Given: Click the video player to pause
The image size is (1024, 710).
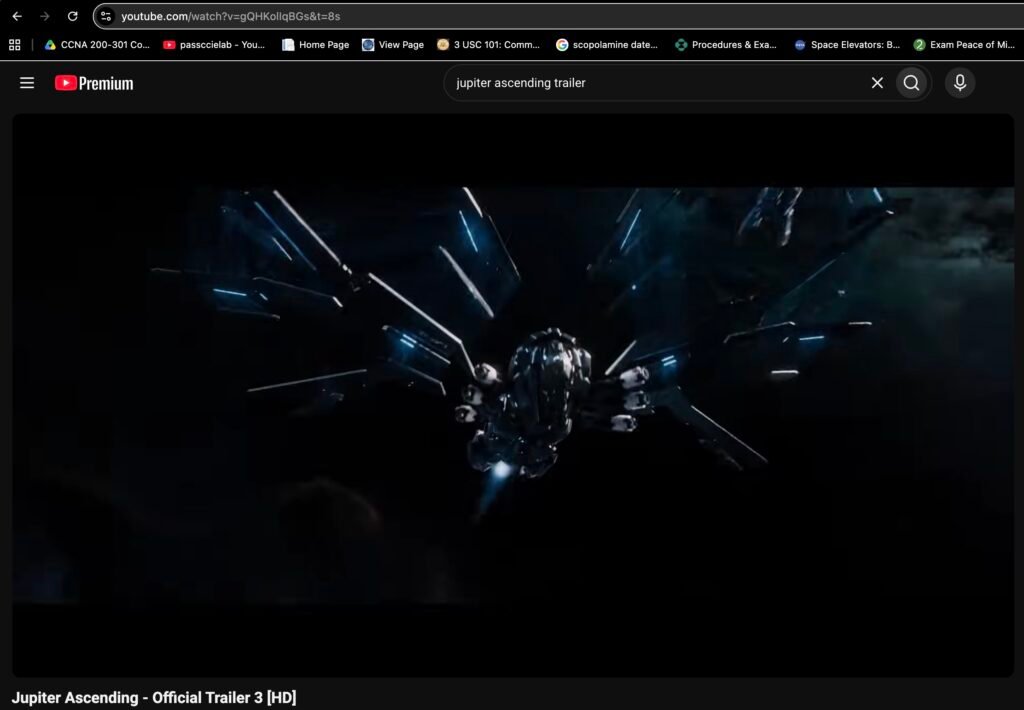Looking at the screenshot, I should pyautogui.click(x=513, y=395).
